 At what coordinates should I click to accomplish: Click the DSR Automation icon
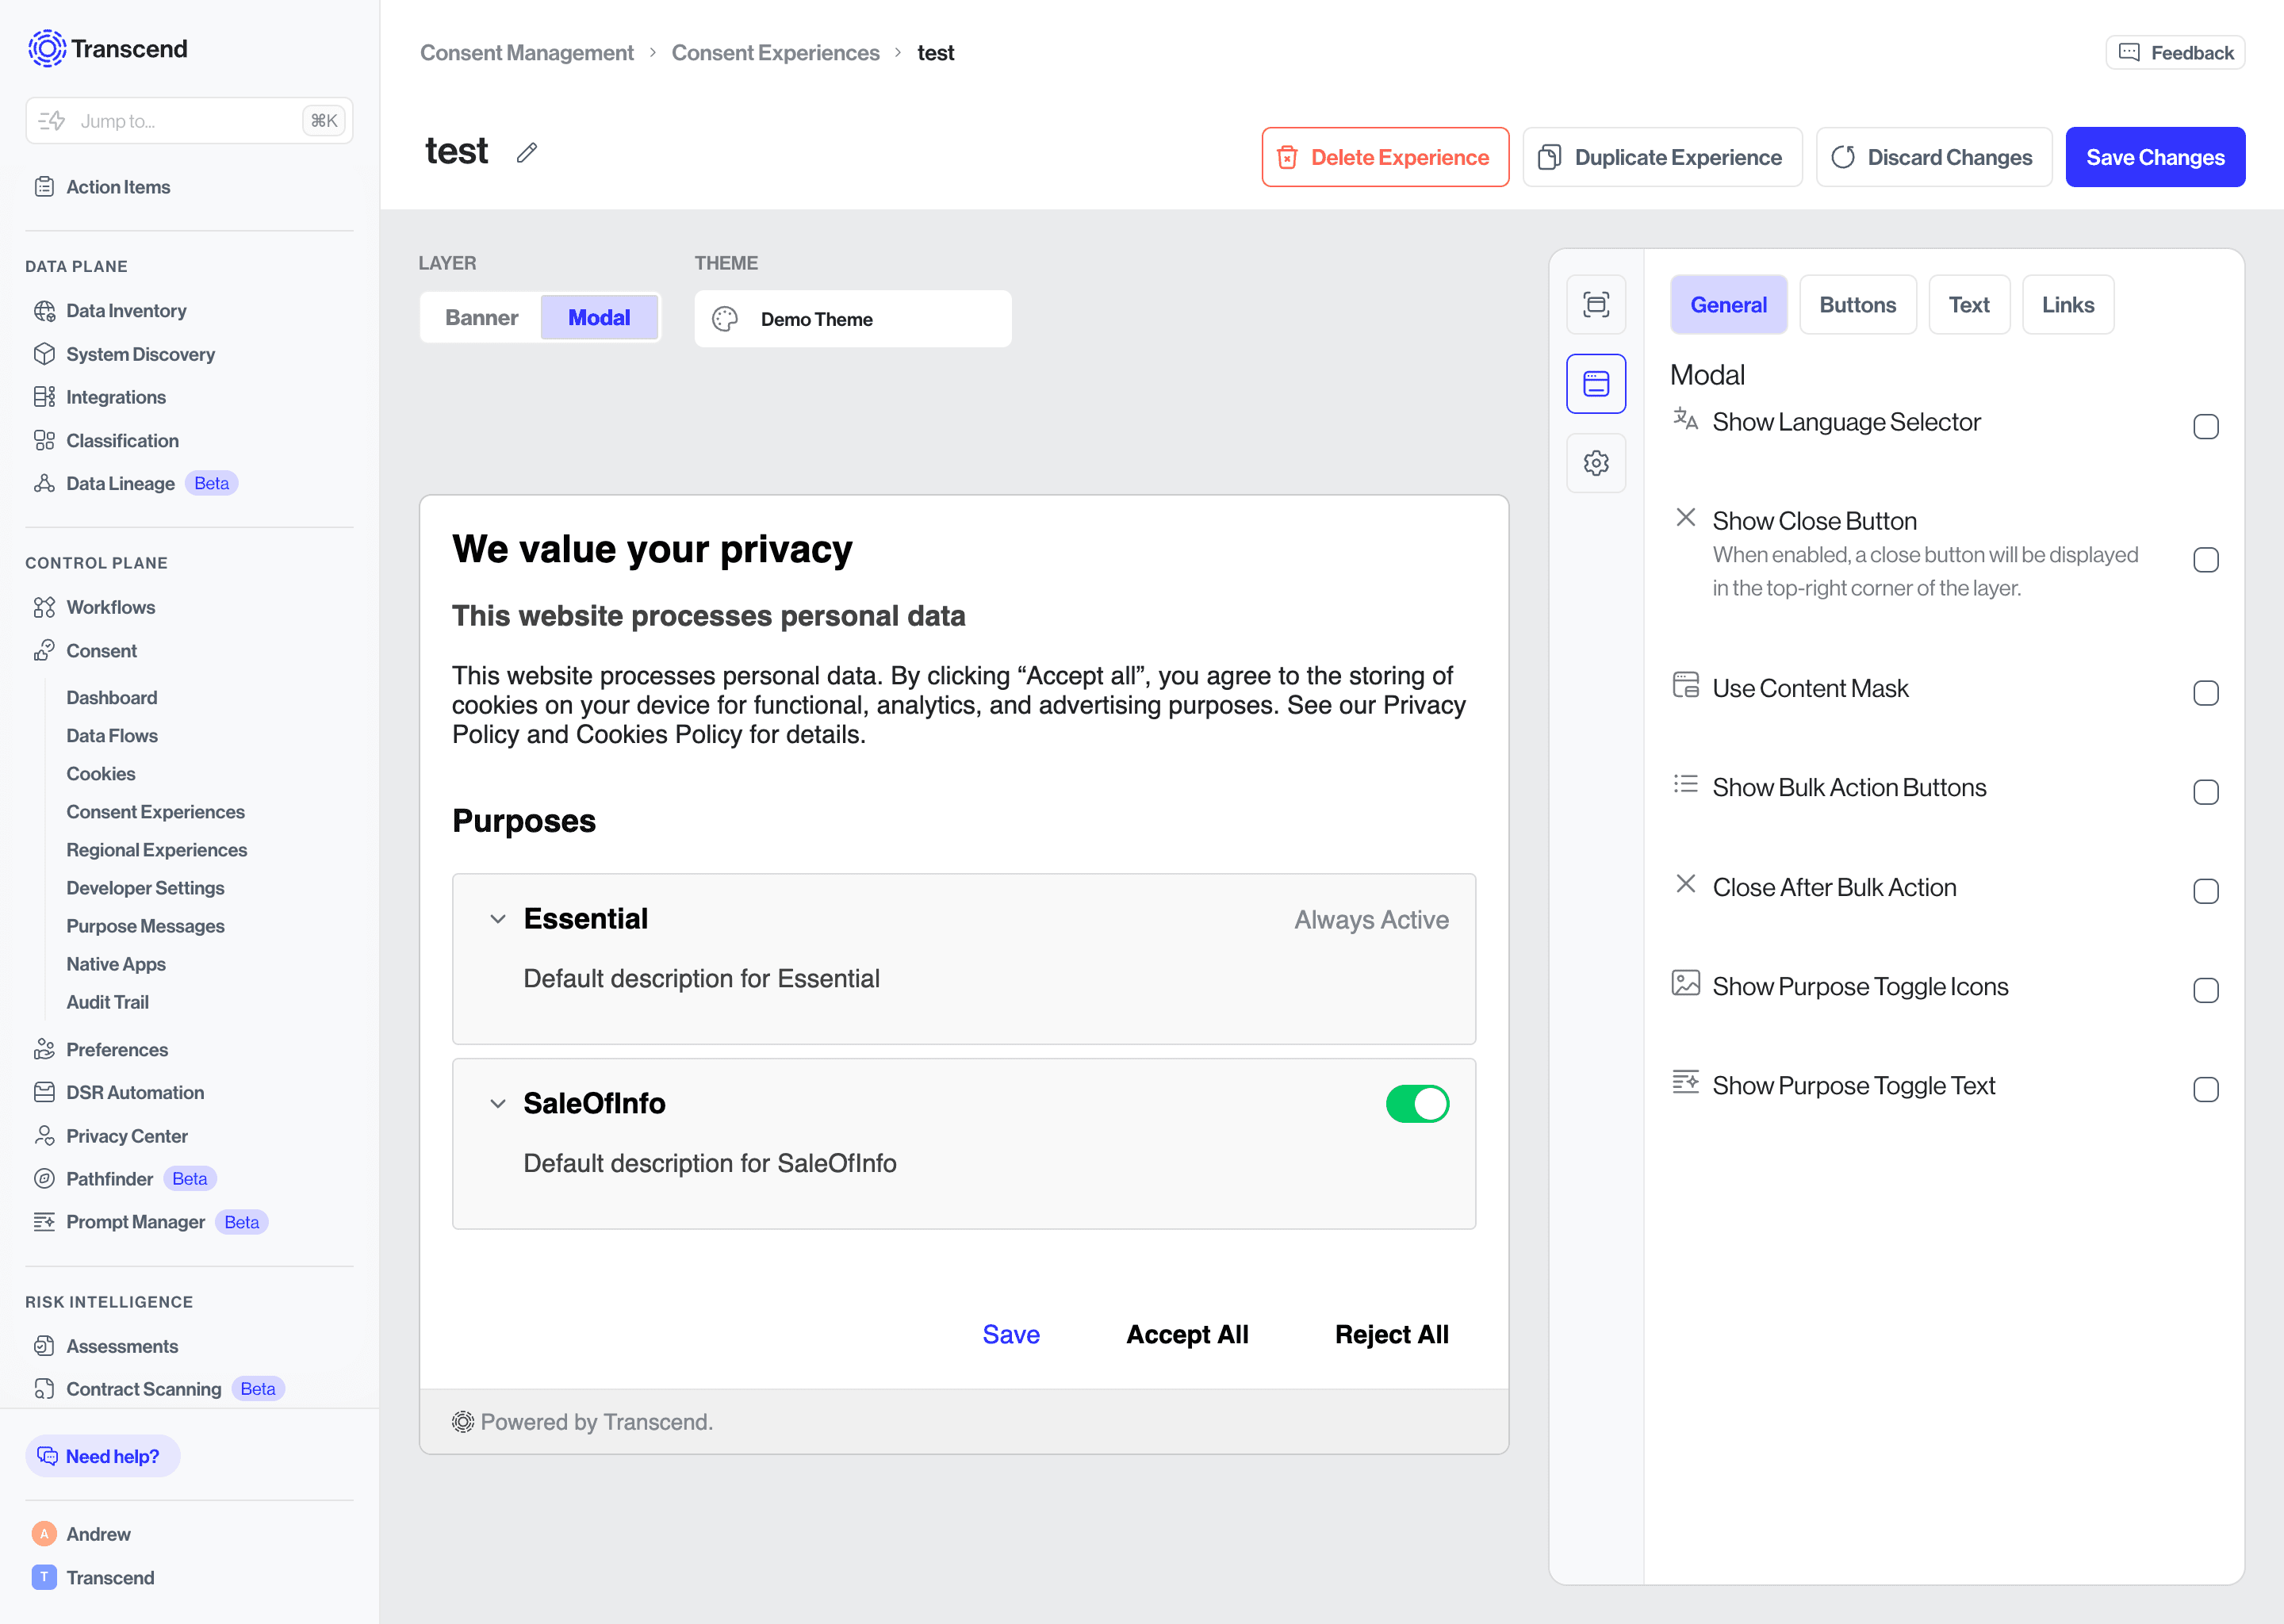(44, 1092)
